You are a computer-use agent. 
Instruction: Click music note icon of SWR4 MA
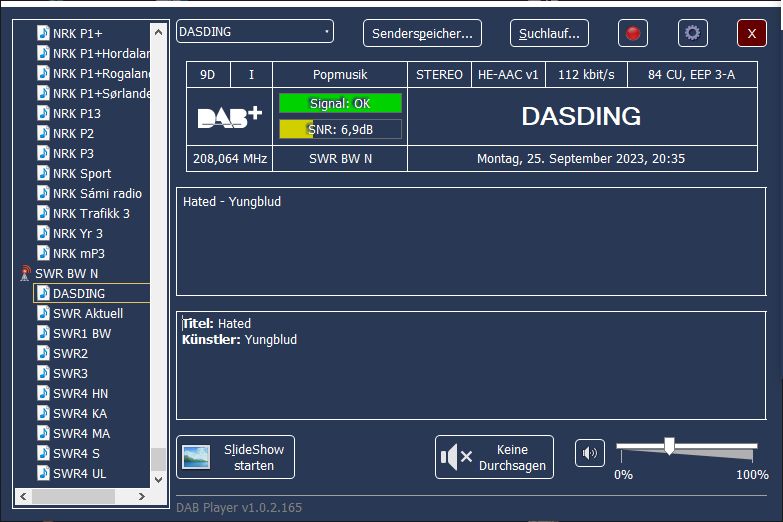coord(43,433)
